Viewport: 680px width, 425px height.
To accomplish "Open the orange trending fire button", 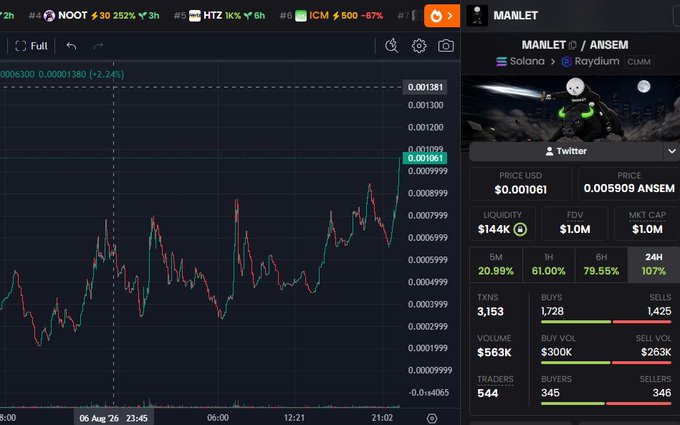I will coord(442,16).
